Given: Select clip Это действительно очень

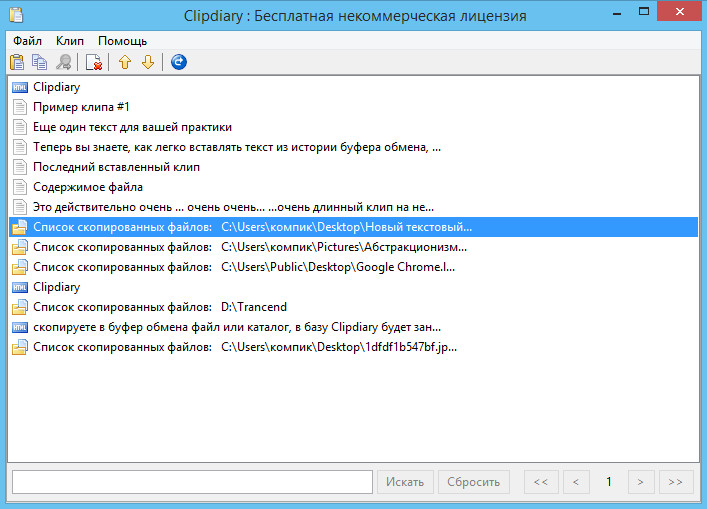Looking at the screenshot, I should (354, 207).
